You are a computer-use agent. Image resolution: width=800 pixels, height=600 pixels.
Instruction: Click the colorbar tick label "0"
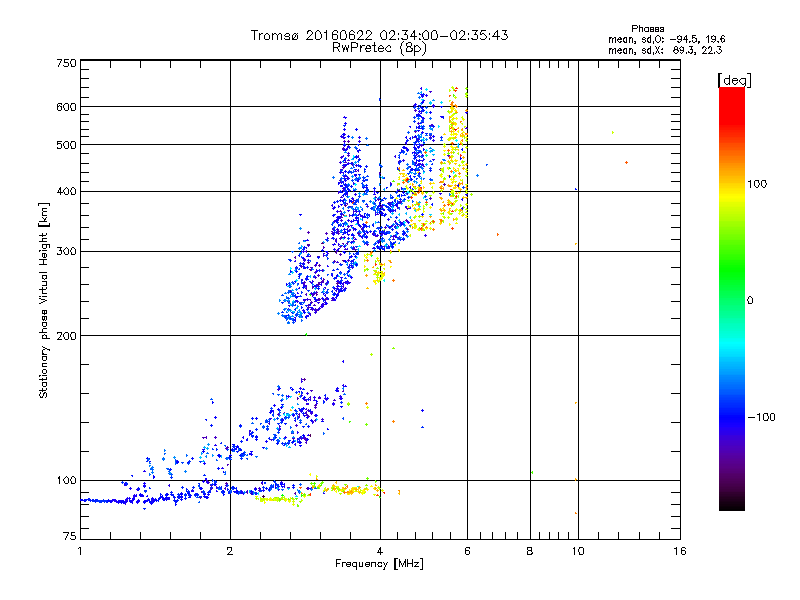(x=750, y=300)
